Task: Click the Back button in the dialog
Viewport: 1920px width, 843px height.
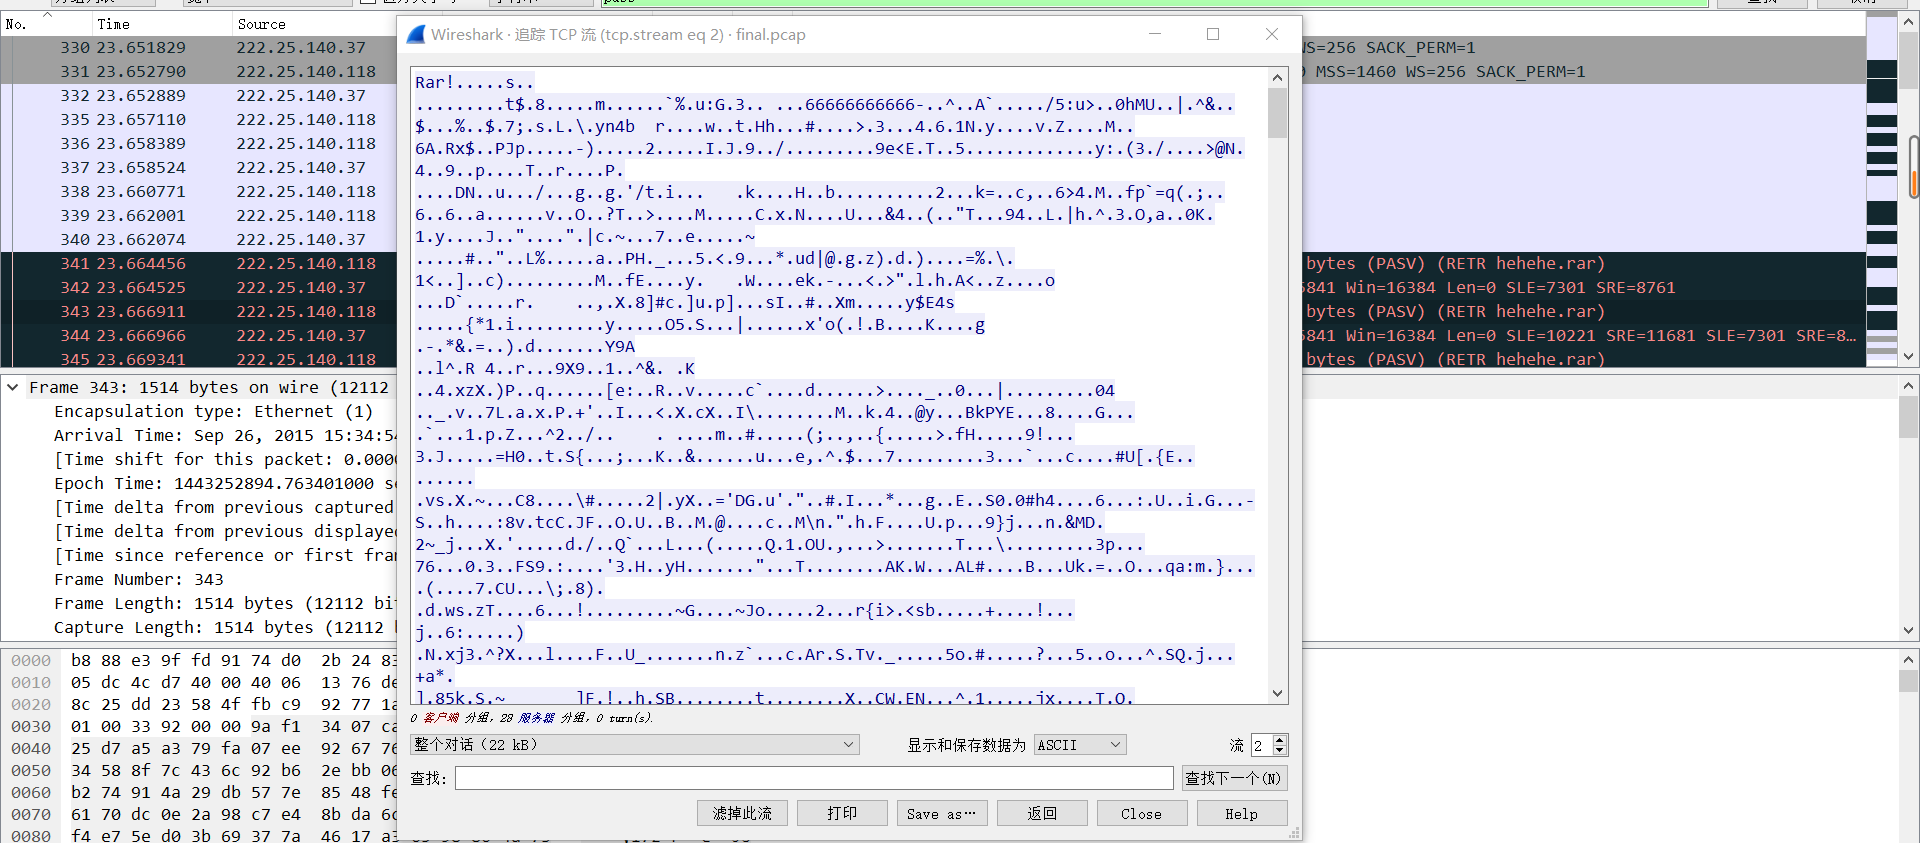Action: click(1042, 813)
